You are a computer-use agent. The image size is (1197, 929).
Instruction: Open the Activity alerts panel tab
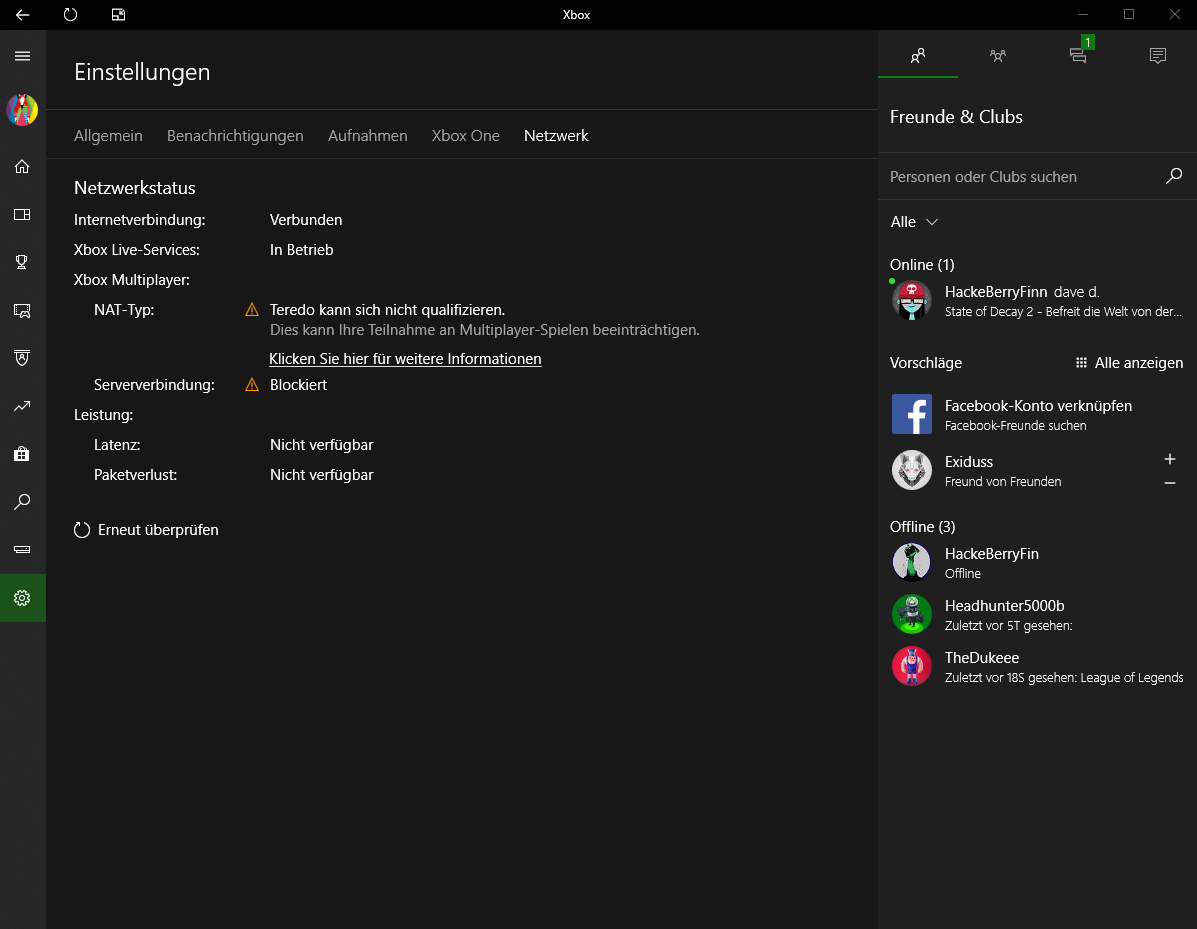[1157, 55]
